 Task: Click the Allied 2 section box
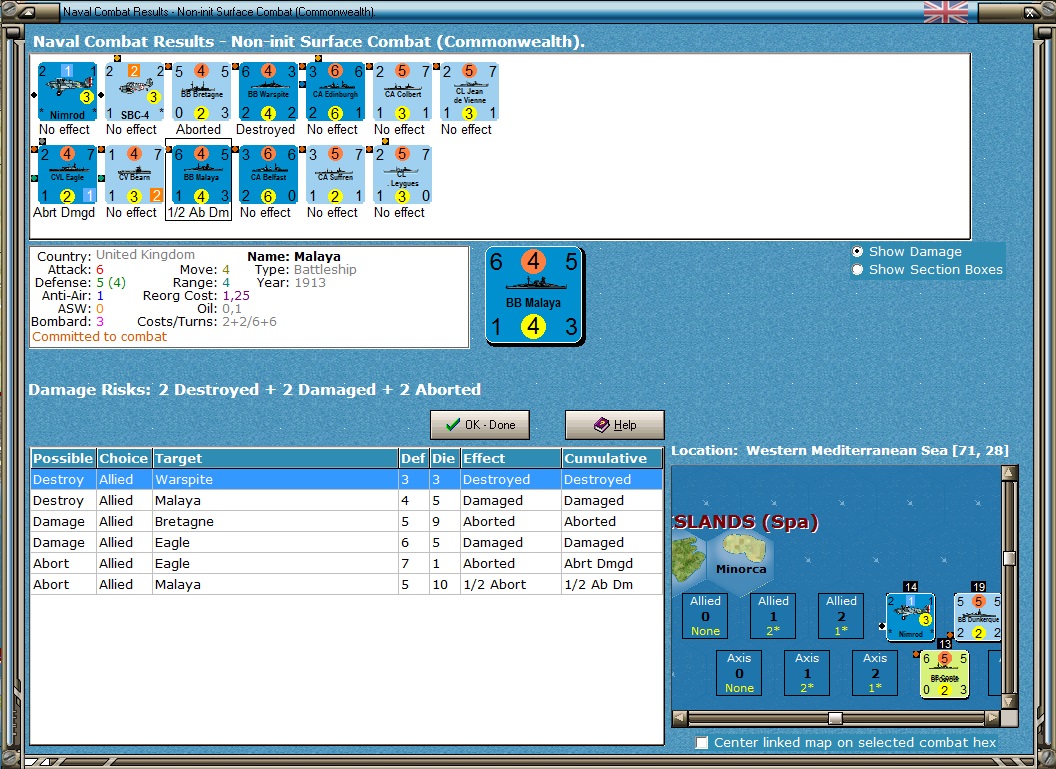pos(841,615)
